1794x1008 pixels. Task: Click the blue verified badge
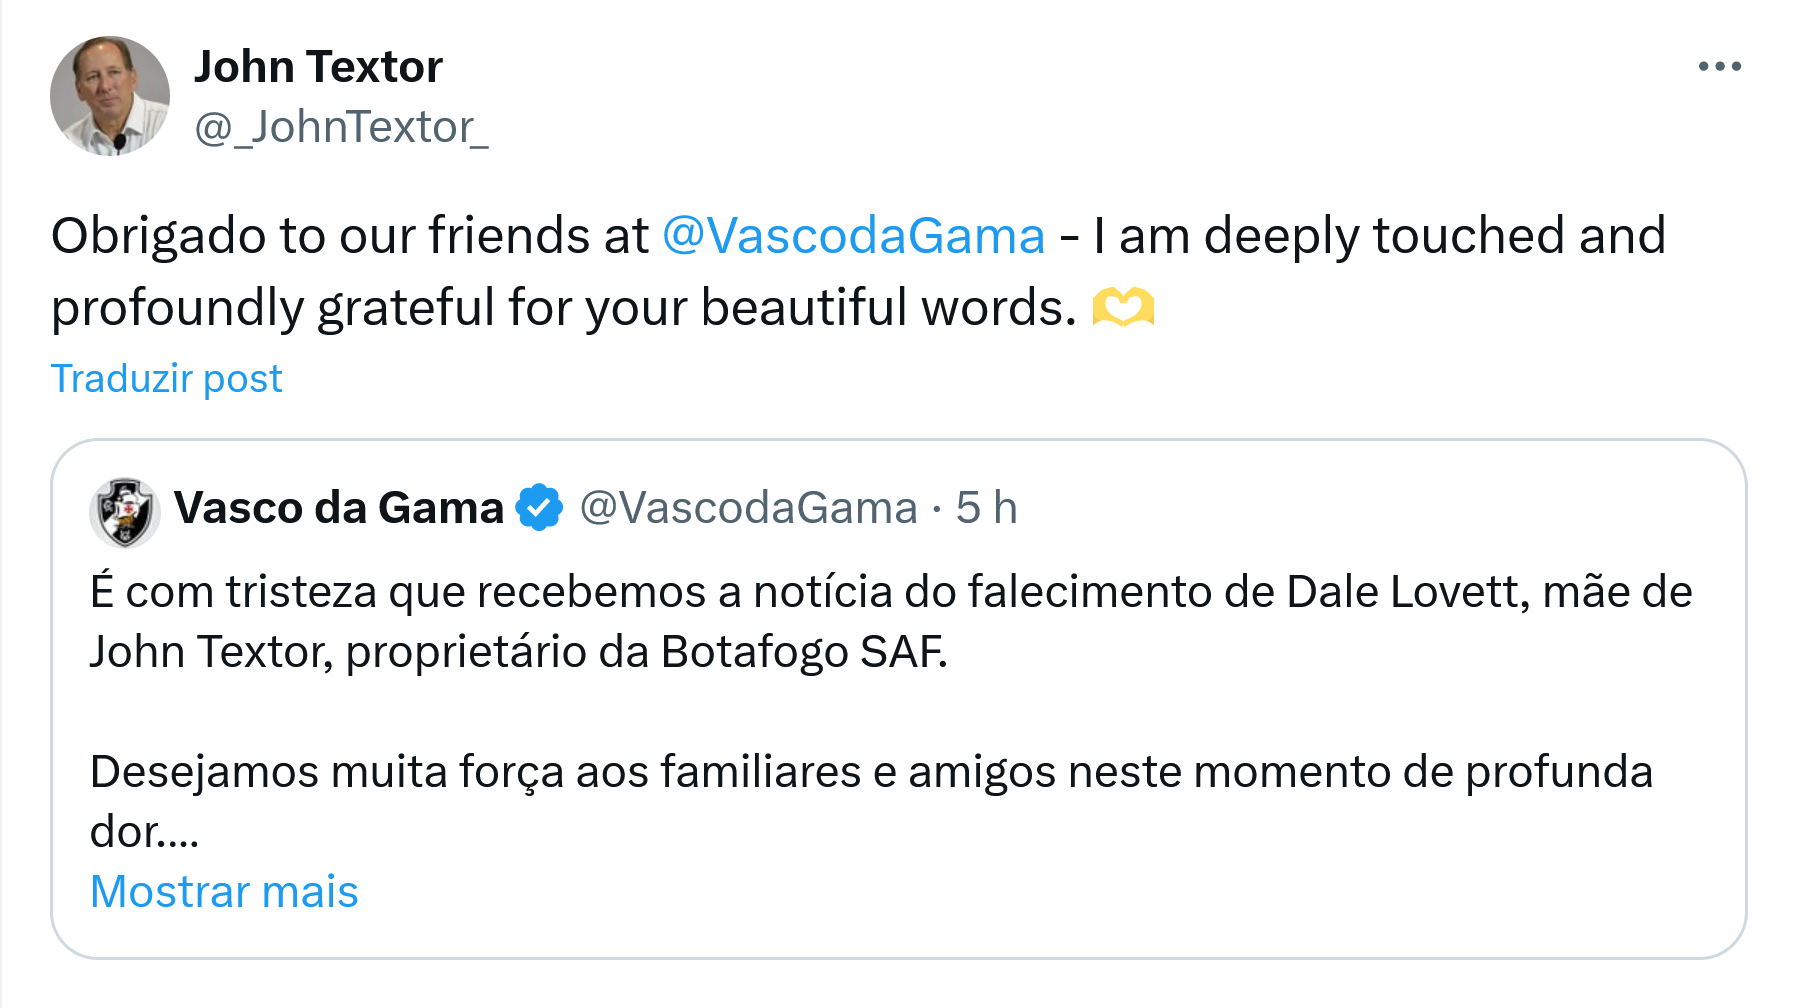539,508
